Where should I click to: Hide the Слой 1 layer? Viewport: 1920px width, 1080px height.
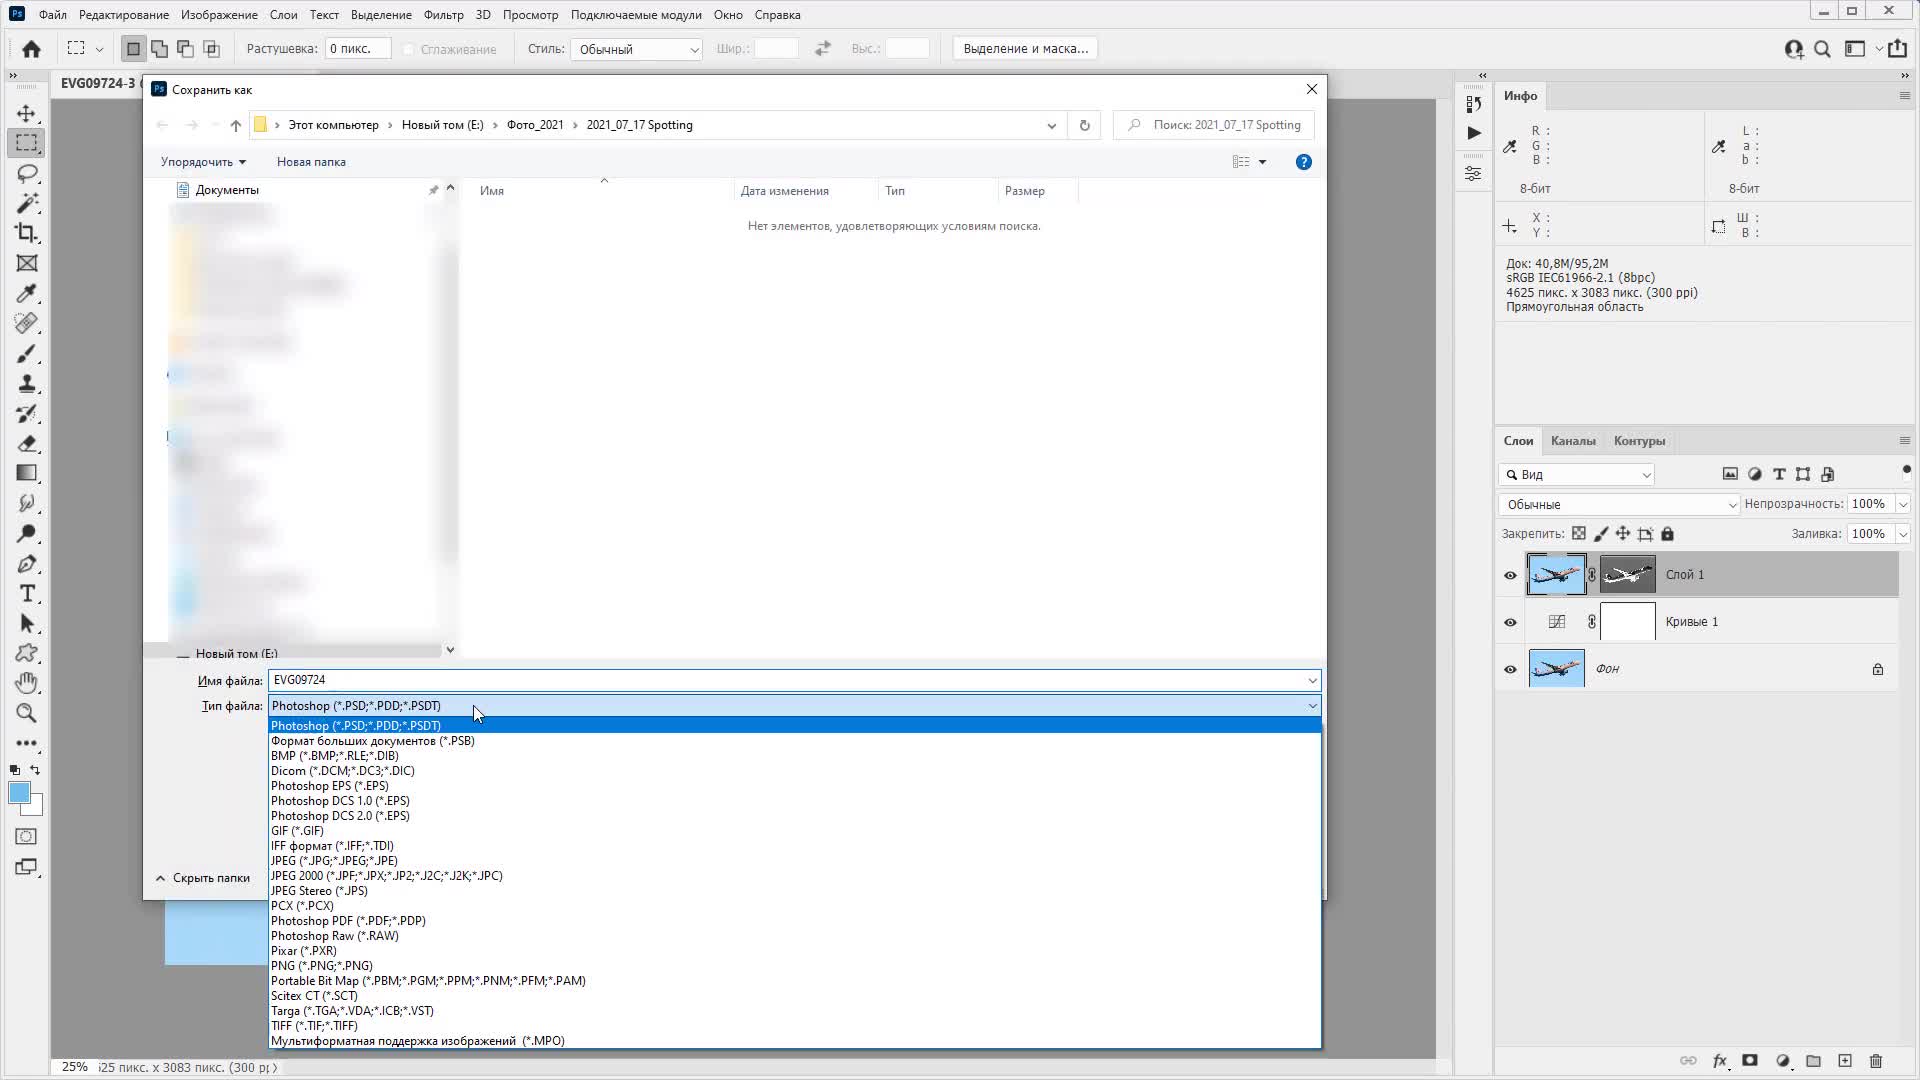(x=1510, y=575)
